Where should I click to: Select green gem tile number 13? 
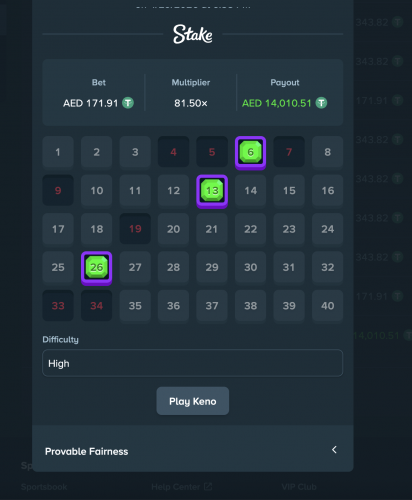(x=212, y=191)
